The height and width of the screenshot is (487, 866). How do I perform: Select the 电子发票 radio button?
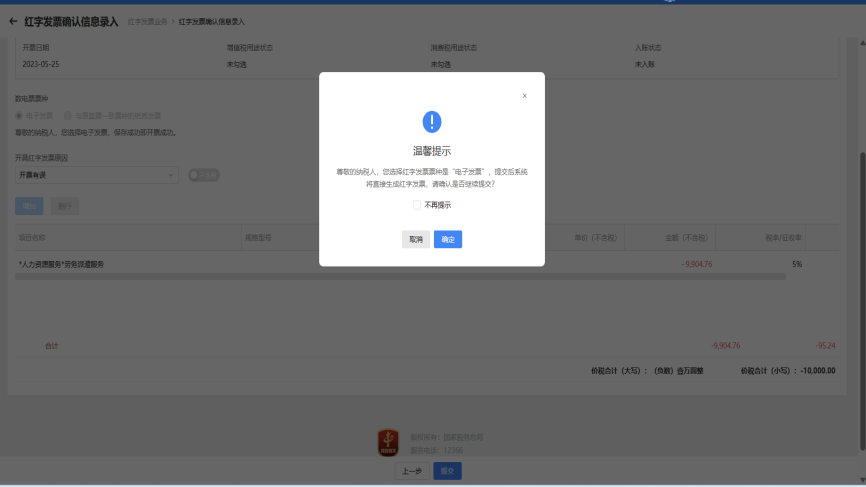19,115
